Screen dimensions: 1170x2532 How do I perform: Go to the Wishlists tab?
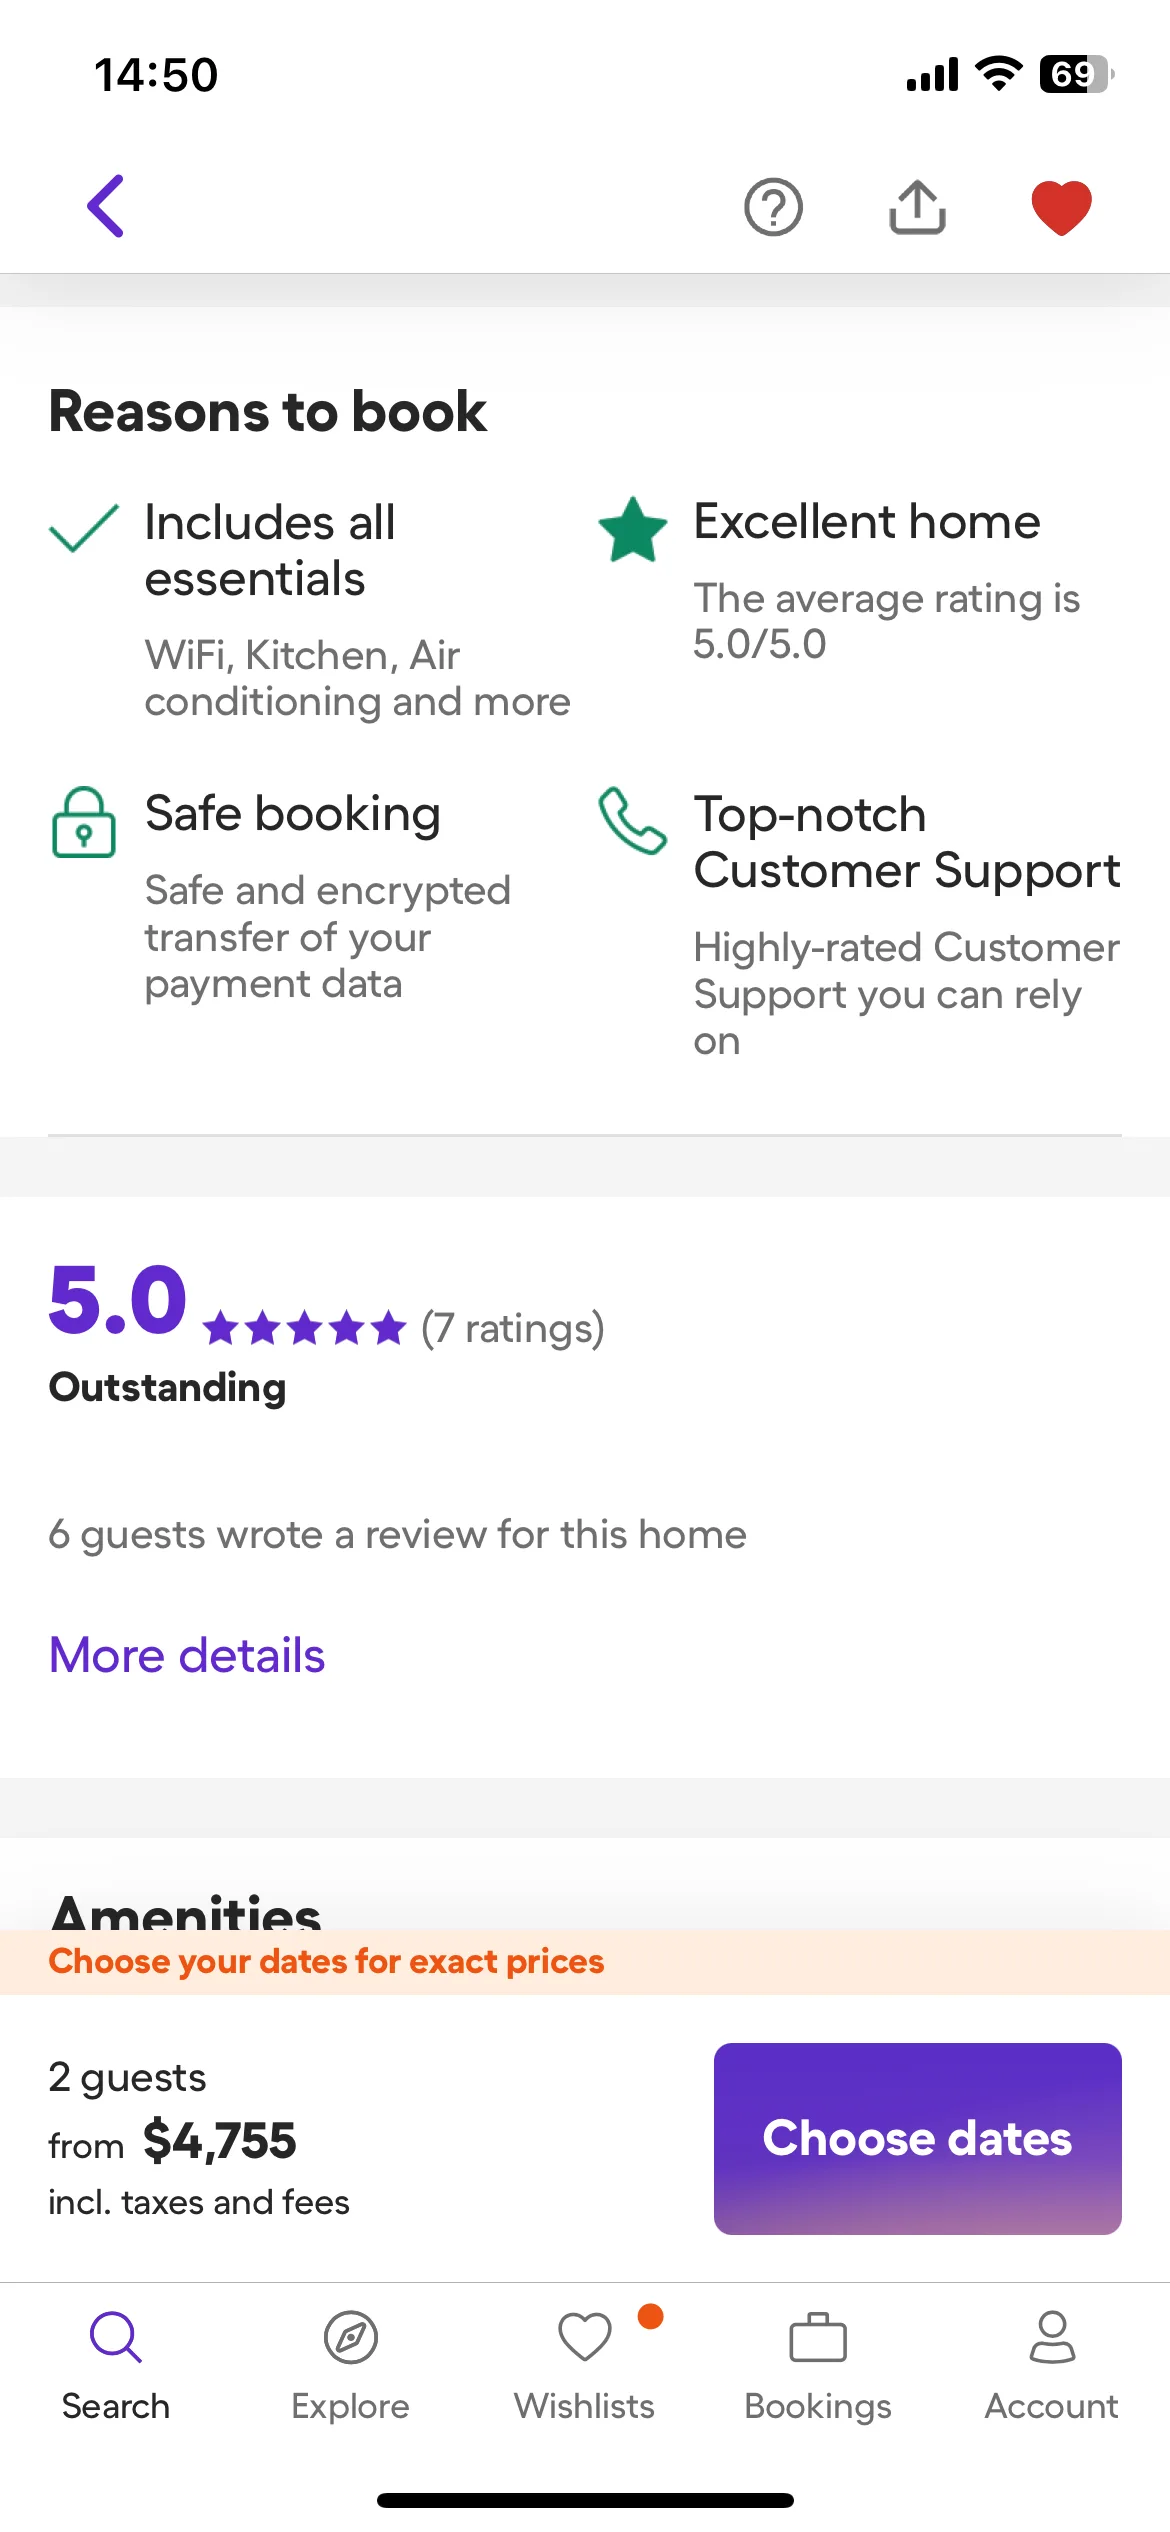[584, 2363]
